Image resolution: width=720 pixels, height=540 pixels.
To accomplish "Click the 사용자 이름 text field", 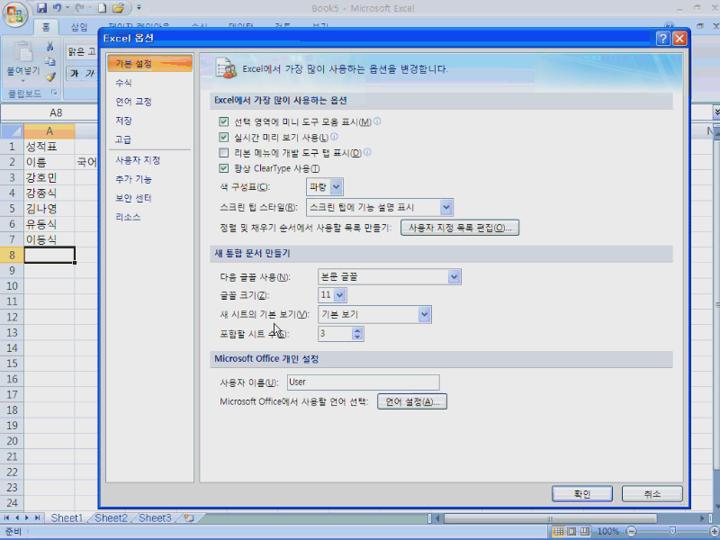I will click(x=363, y=382).
